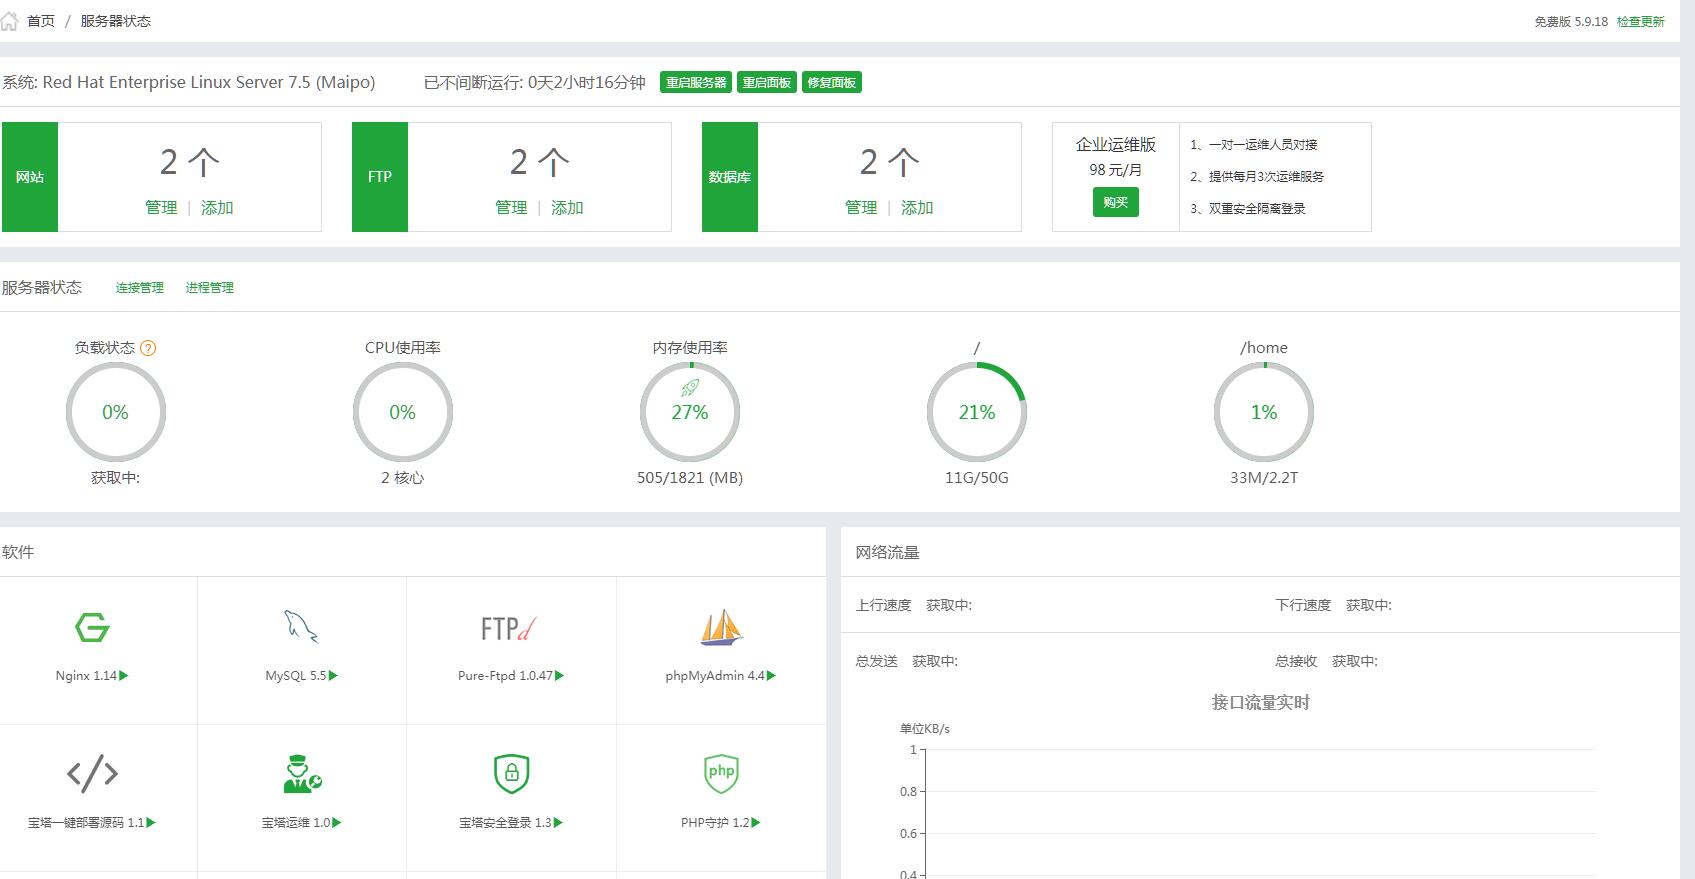Click the arrow beside Pure-Ftpd 1.0.47
1695x879 pixels.
(559, 676)
